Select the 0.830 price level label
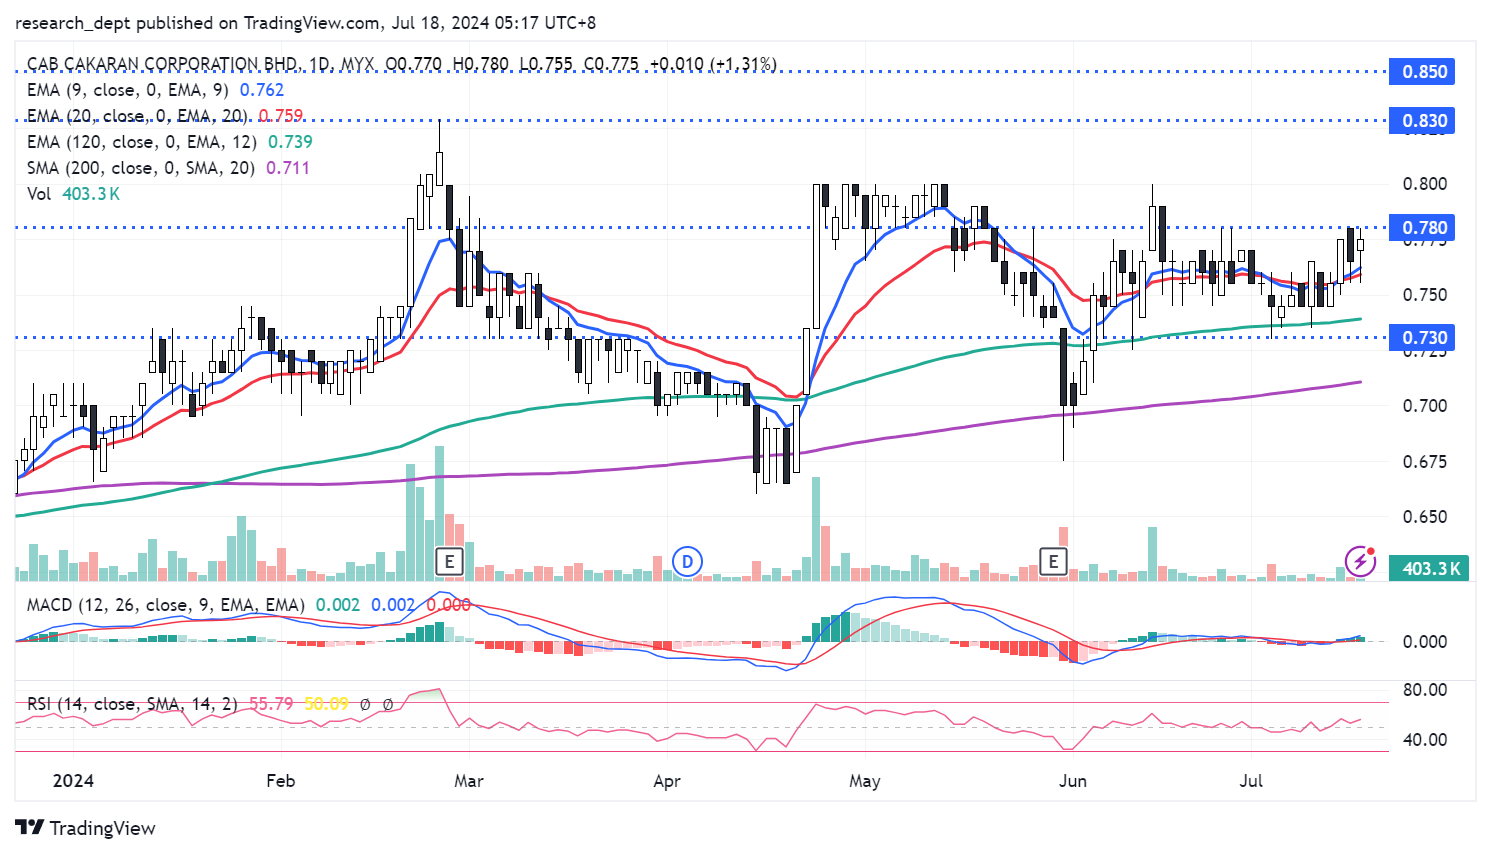1491x854 pixels. (1424, 121)
